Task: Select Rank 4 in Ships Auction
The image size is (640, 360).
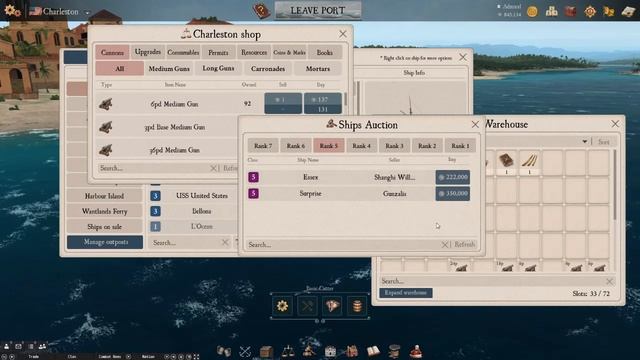Action: [361, 145]
